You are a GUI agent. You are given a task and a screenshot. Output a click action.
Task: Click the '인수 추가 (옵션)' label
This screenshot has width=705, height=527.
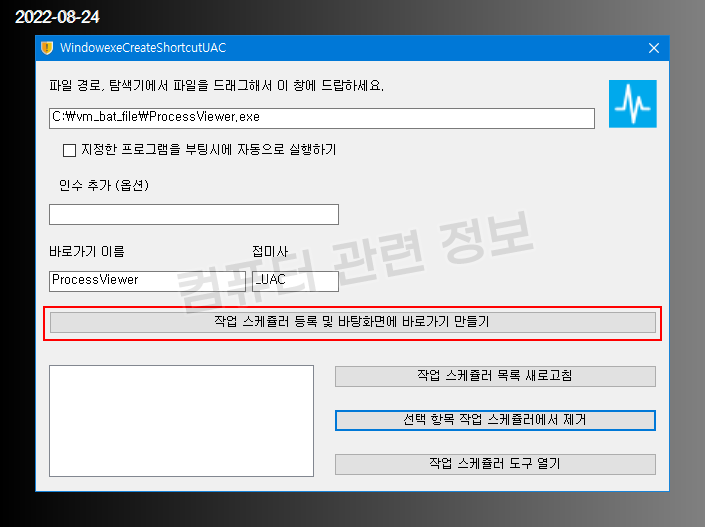(x=104, y=185)
